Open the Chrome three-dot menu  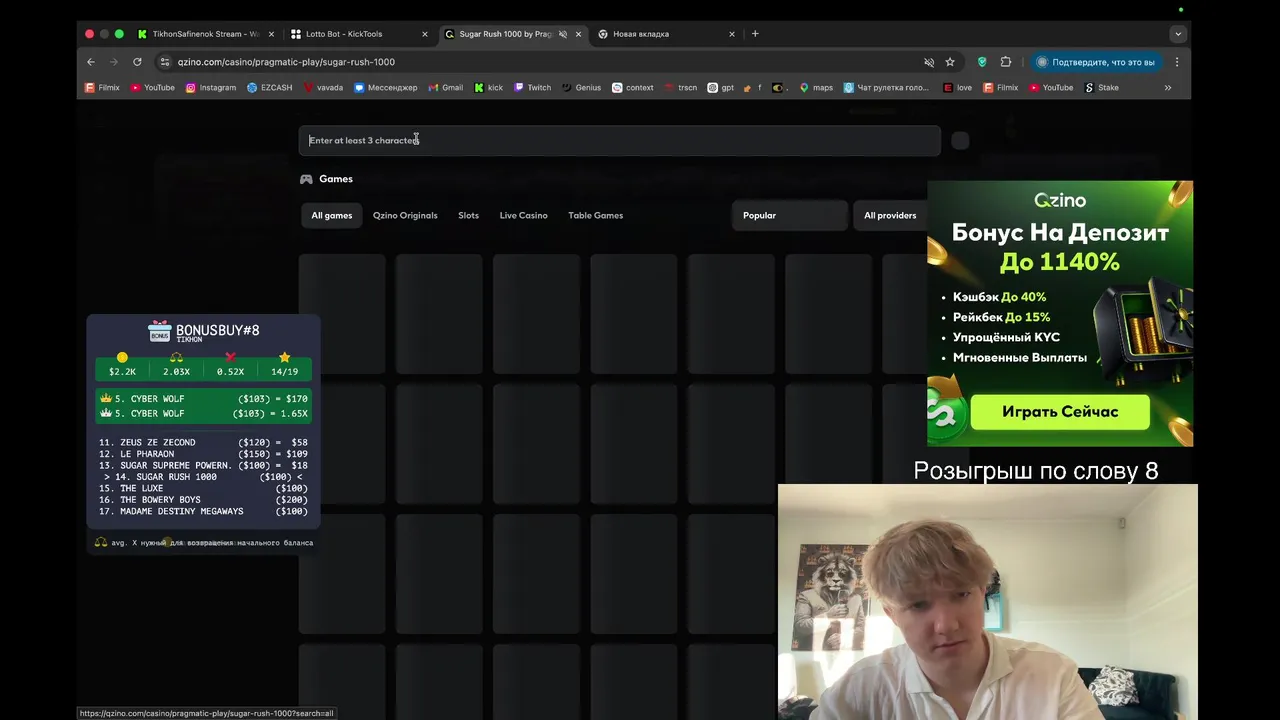tap(1177, 62)
